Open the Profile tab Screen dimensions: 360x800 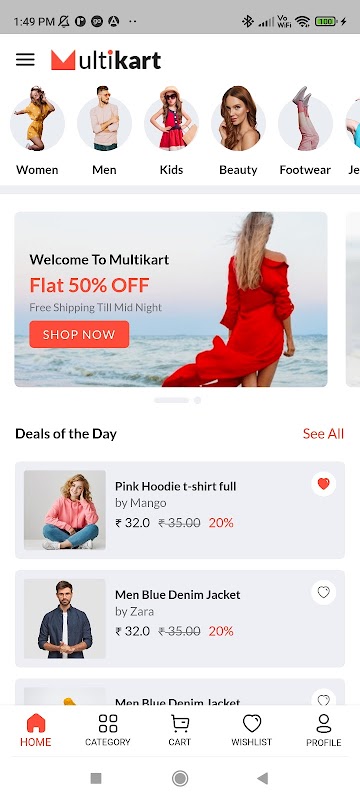point(323,730)
